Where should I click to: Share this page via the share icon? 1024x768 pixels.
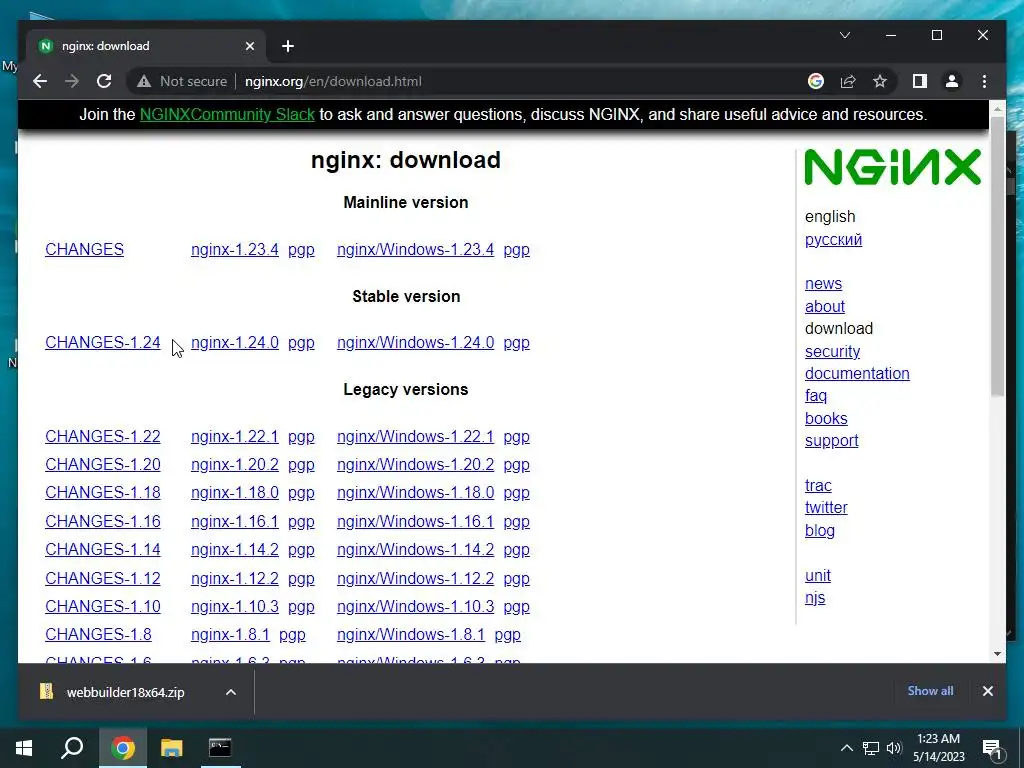848,81
